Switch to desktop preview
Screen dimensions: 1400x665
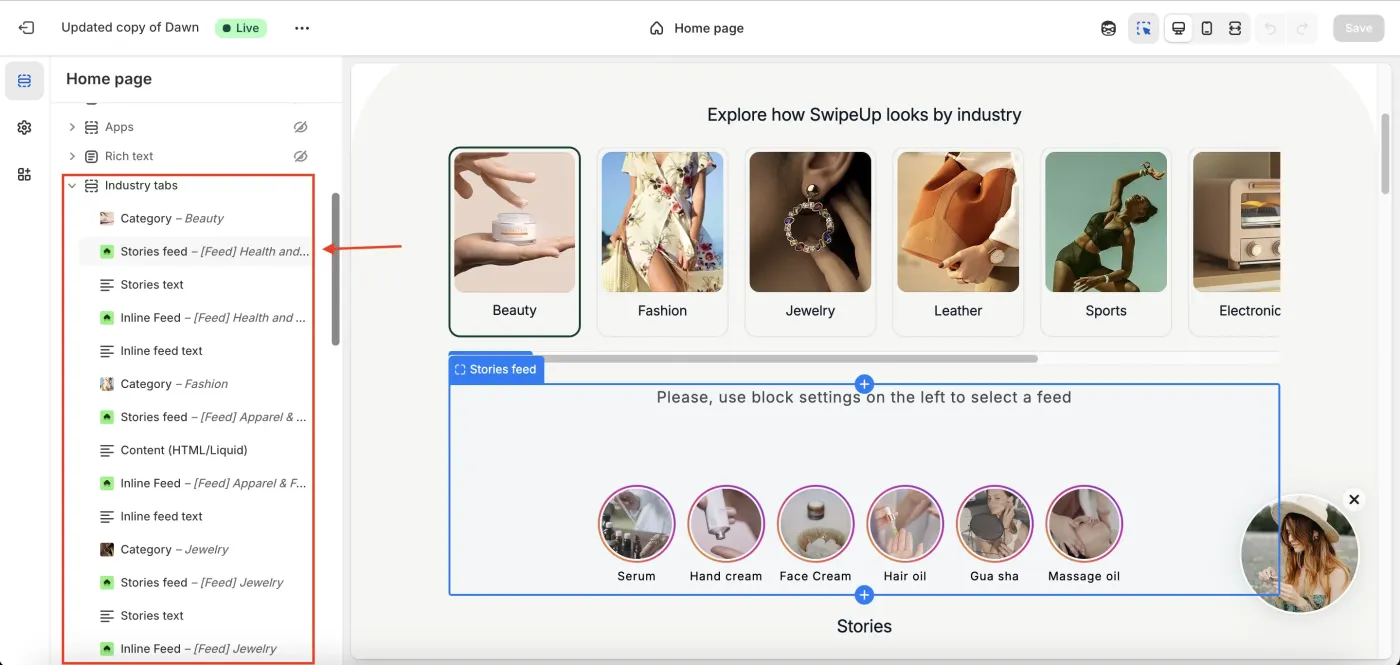point(1179,28)
